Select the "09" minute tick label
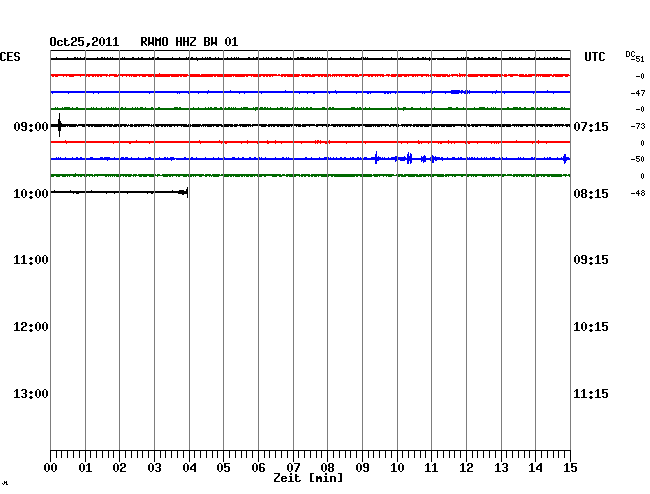This screenshot has width=650, height=494. [362, 468]
